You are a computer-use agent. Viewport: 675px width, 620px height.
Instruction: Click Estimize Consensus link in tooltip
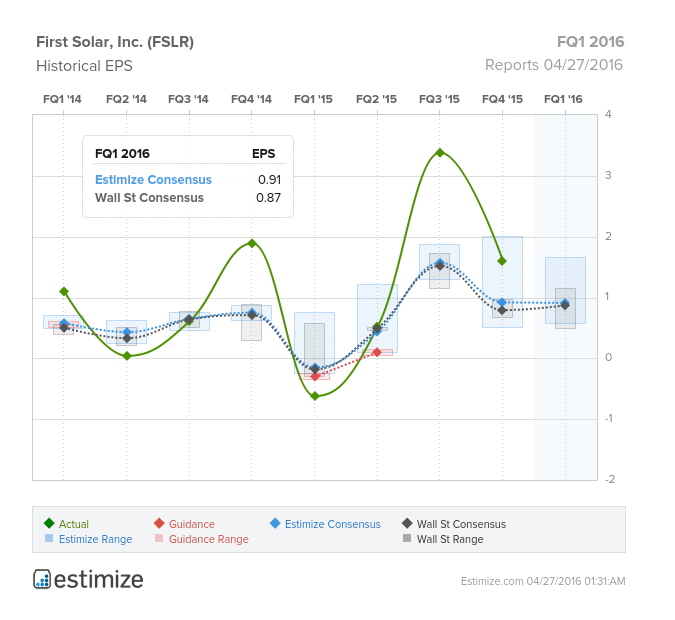click(153, 180)
